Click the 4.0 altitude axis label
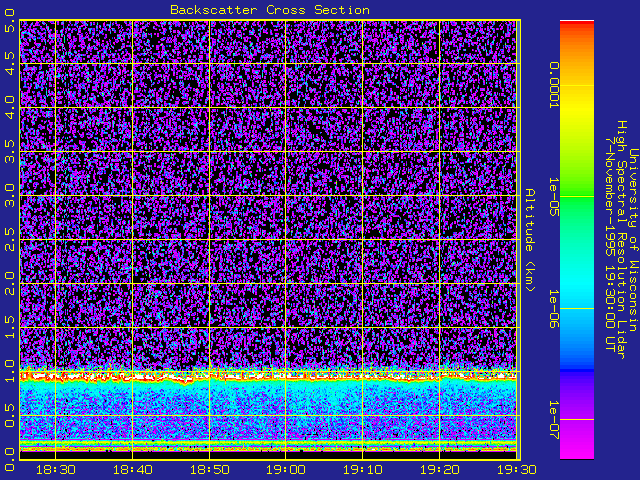640x480 pixels. 10,107
